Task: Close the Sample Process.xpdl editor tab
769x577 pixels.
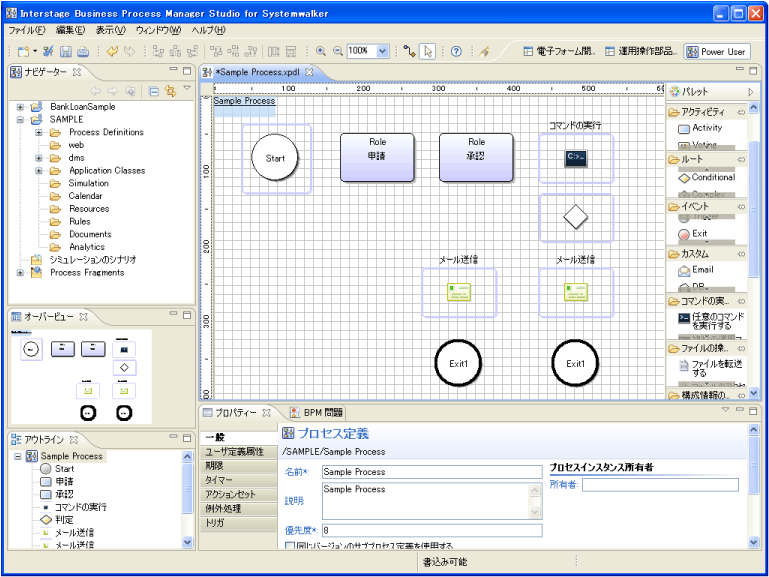Action: click(x=309, y=72)
